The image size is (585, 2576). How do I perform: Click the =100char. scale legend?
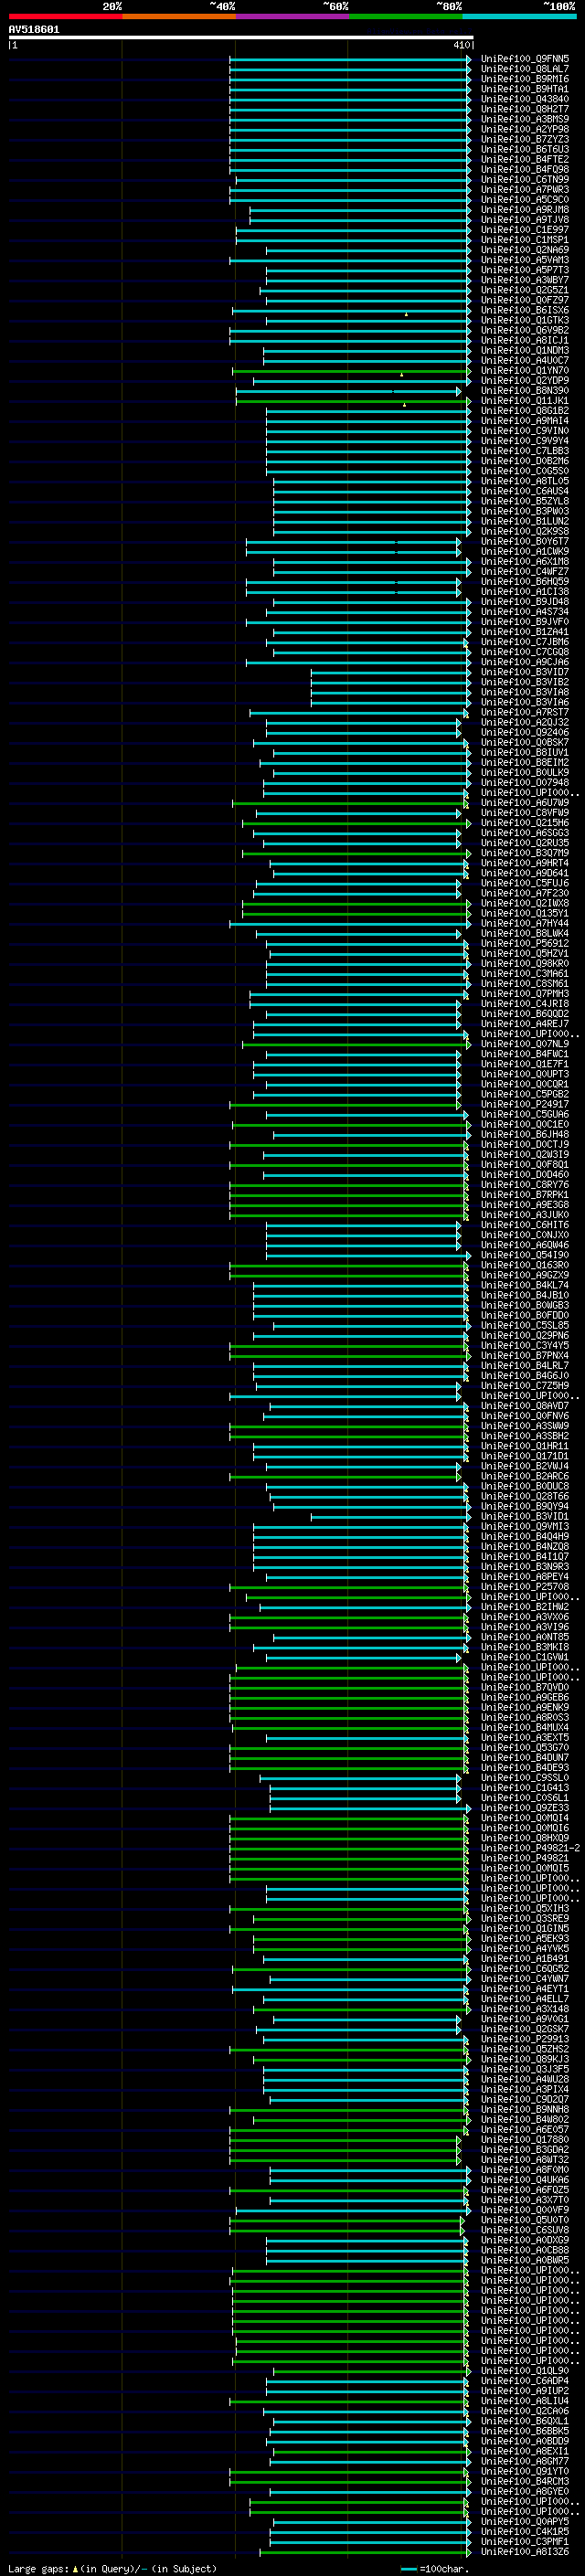434,2569
